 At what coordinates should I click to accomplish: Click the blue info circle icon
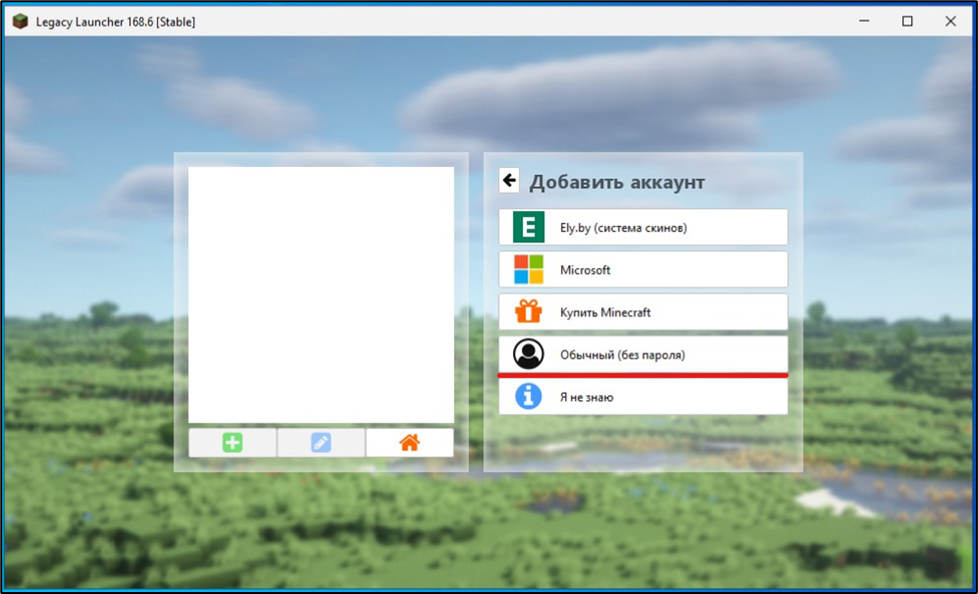(x=528, y=397)
